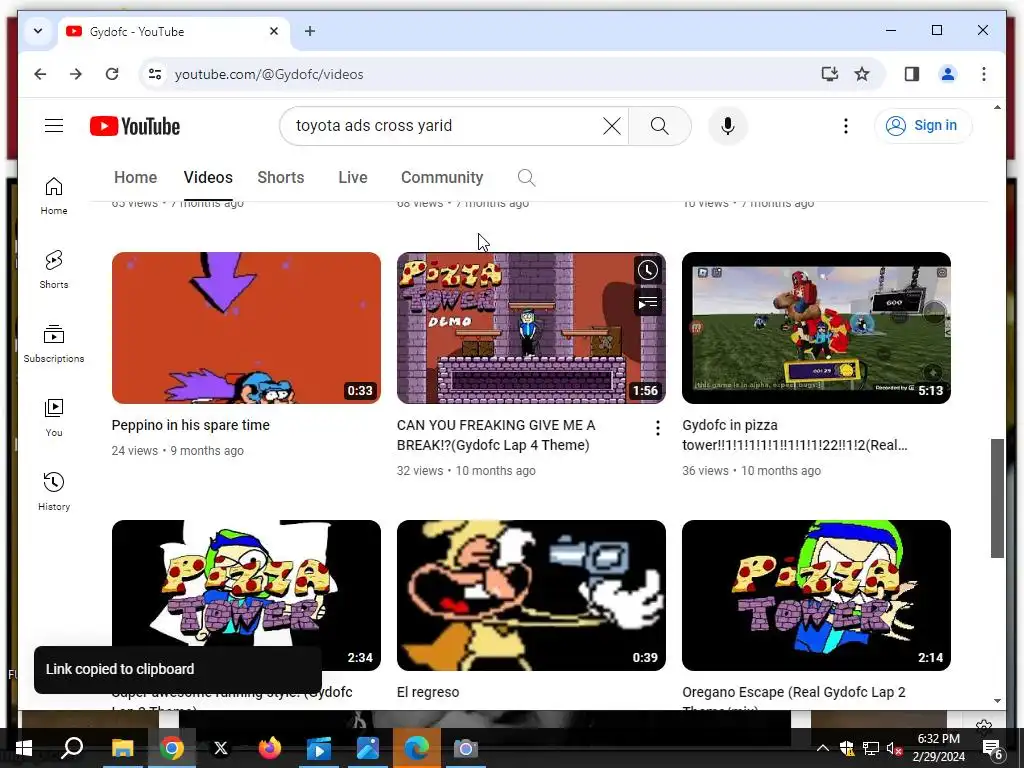
Task: Open a new browser tab
Action: [x=310, y=31]
